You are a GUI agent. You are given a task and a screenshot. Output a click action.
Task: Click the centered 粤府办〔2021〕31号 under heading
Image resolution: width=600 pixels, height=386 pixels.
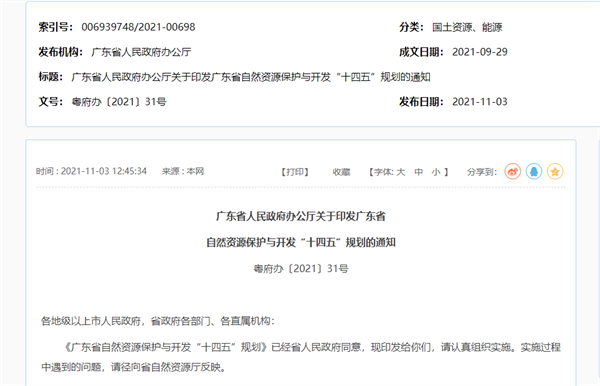point(301,269)
